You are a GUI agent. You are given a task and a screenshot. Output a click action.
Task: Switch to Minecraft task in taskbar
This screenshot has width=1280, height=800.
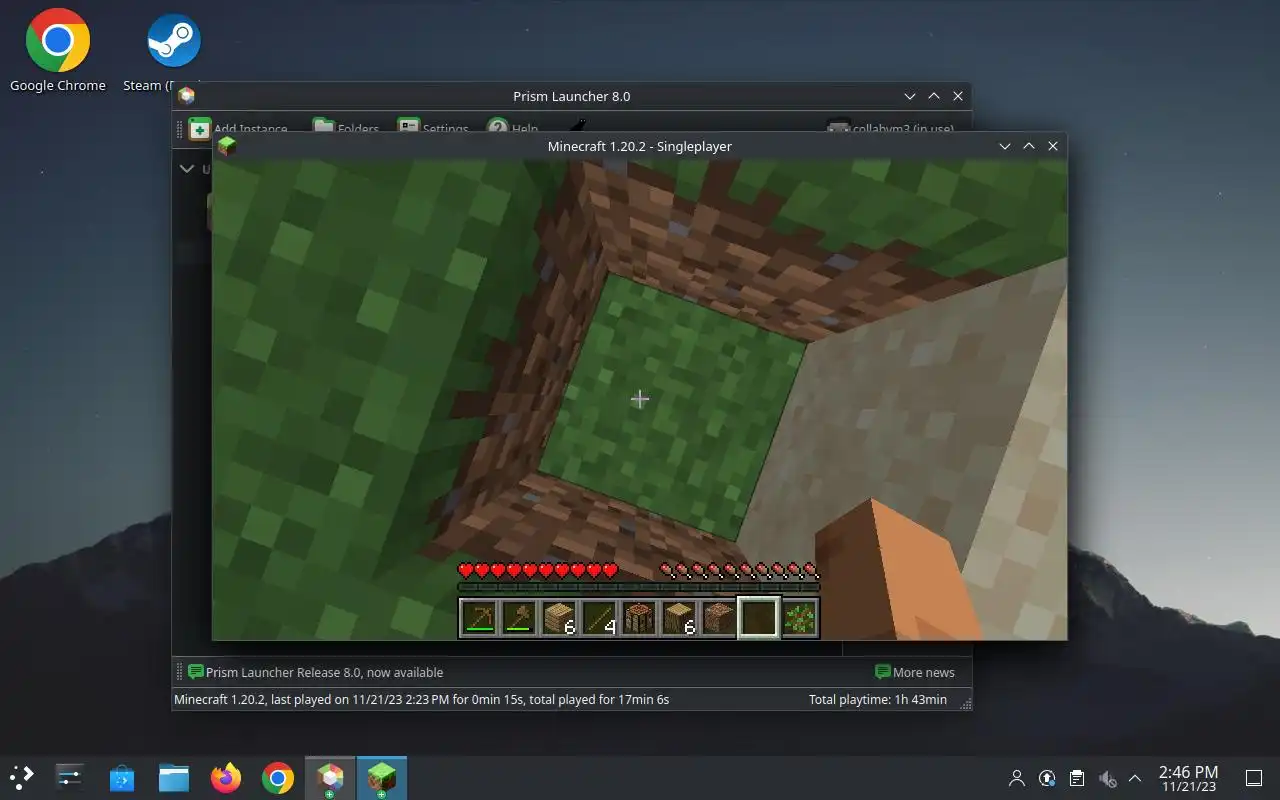point(381,778)
